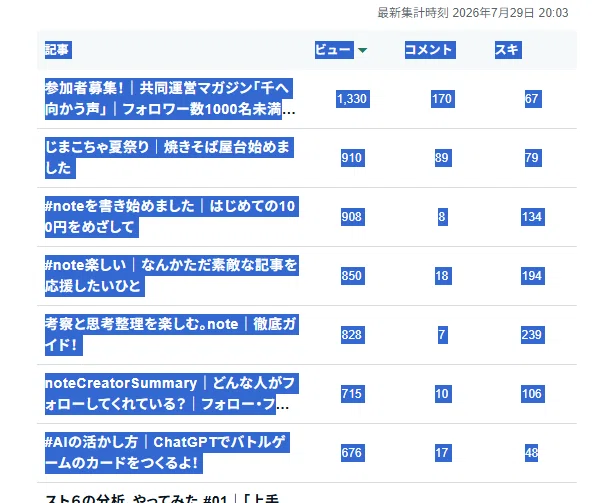Click the view count 828
605x503 pixels.
point(353,335)
